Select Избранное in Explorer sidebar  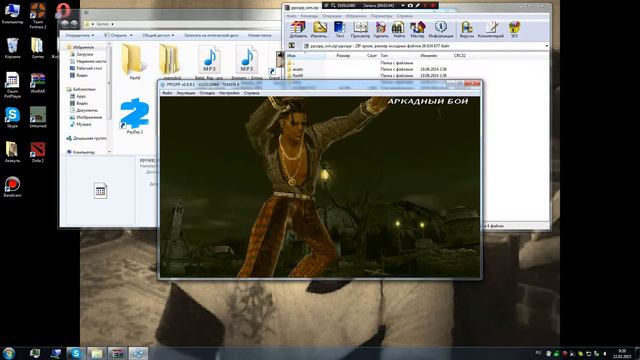point(80,47)
